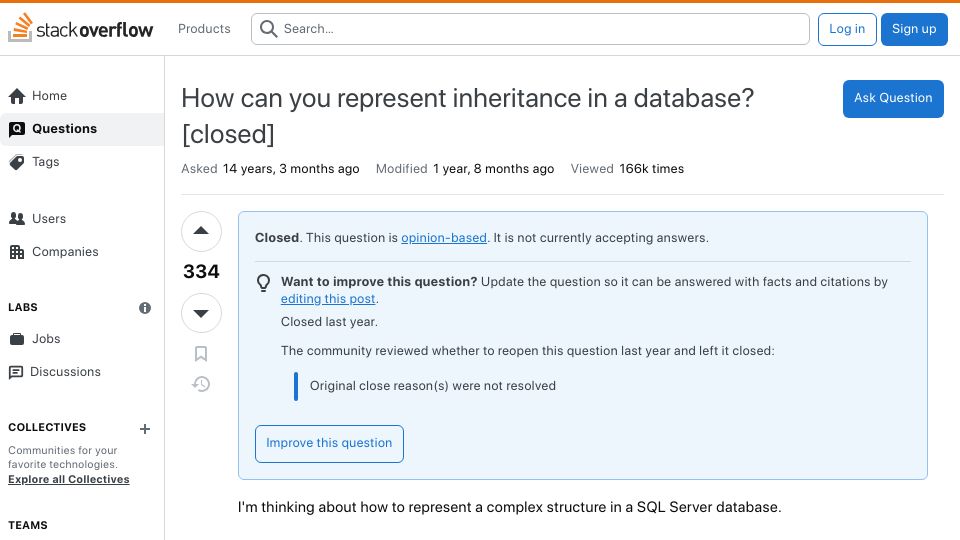
Task: Click the Log in button
Action: pos(847,29)
